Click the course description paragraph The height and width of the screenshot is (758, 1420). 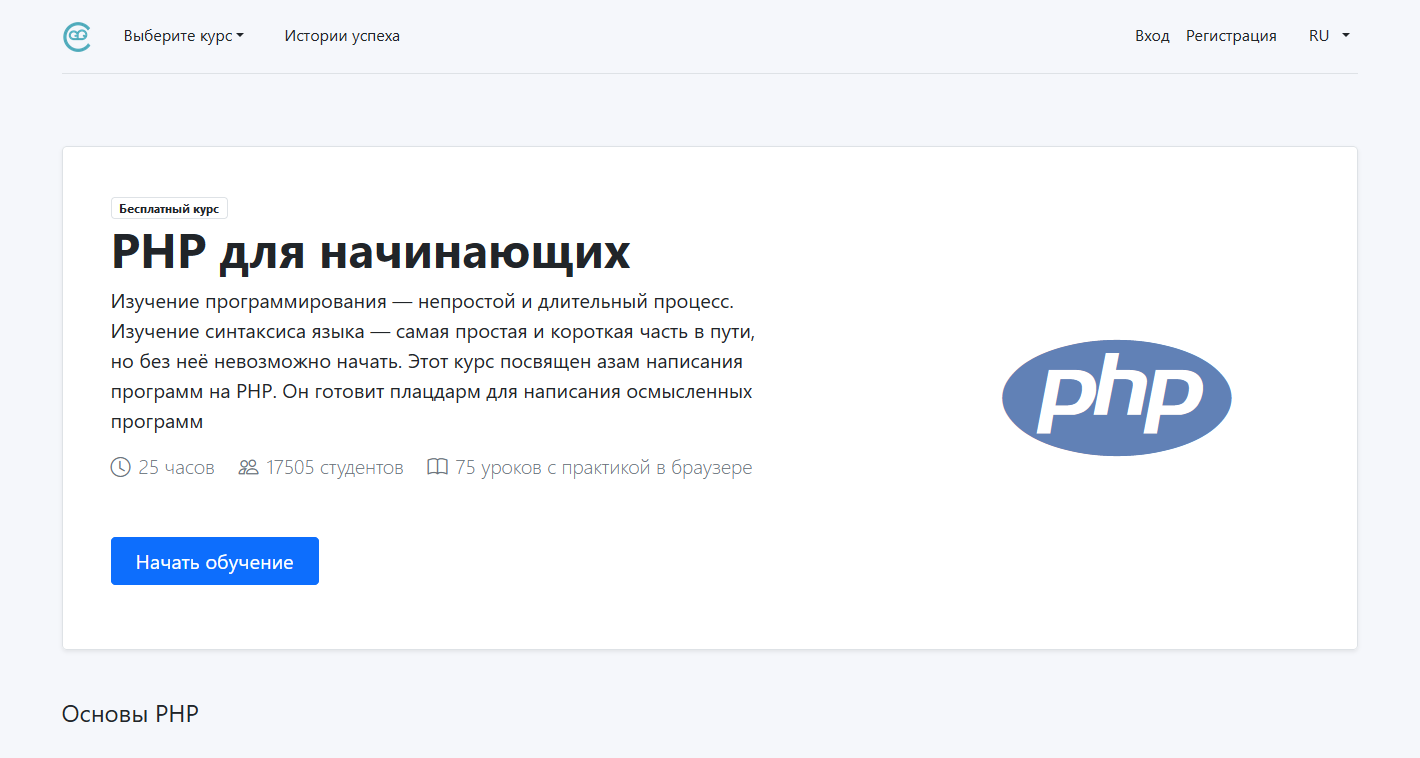click(x=432, y=361)
